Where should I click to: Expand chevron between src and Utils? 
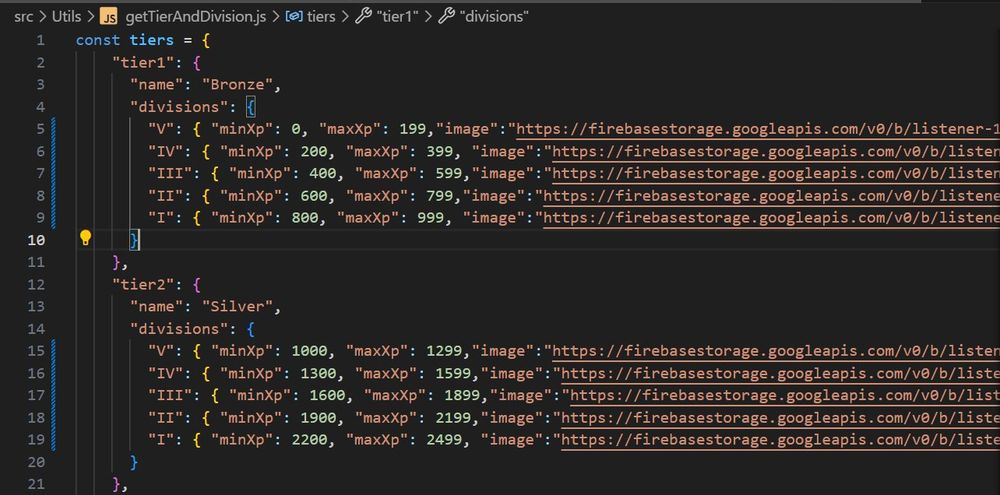(43, 17)
